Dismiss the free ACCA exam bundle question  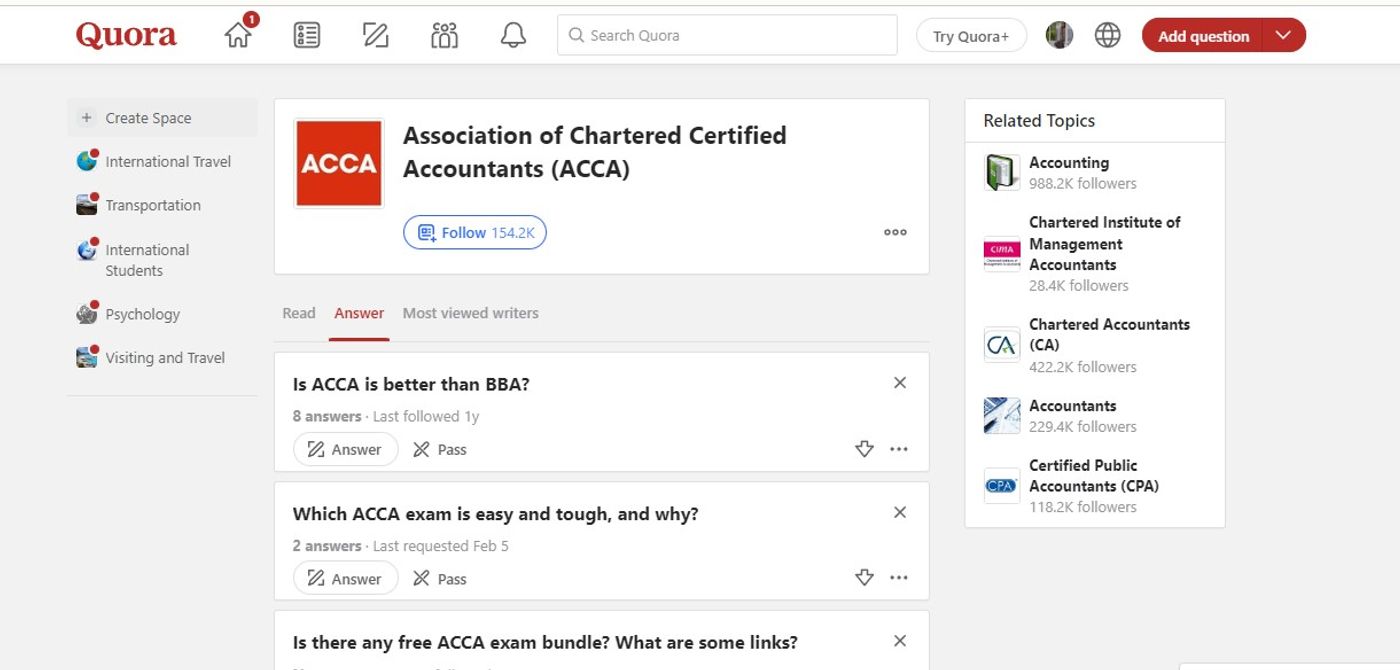click(900, 641)
